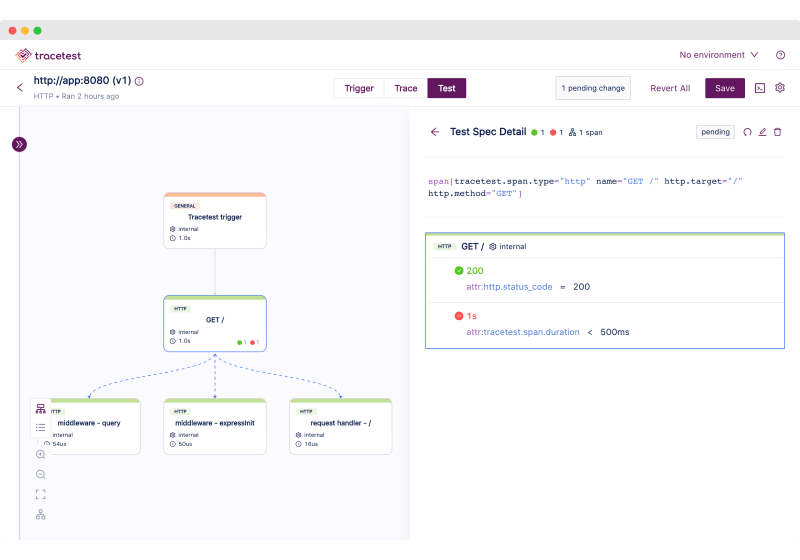Edit the test spec with pencil icon

[762, 132]
